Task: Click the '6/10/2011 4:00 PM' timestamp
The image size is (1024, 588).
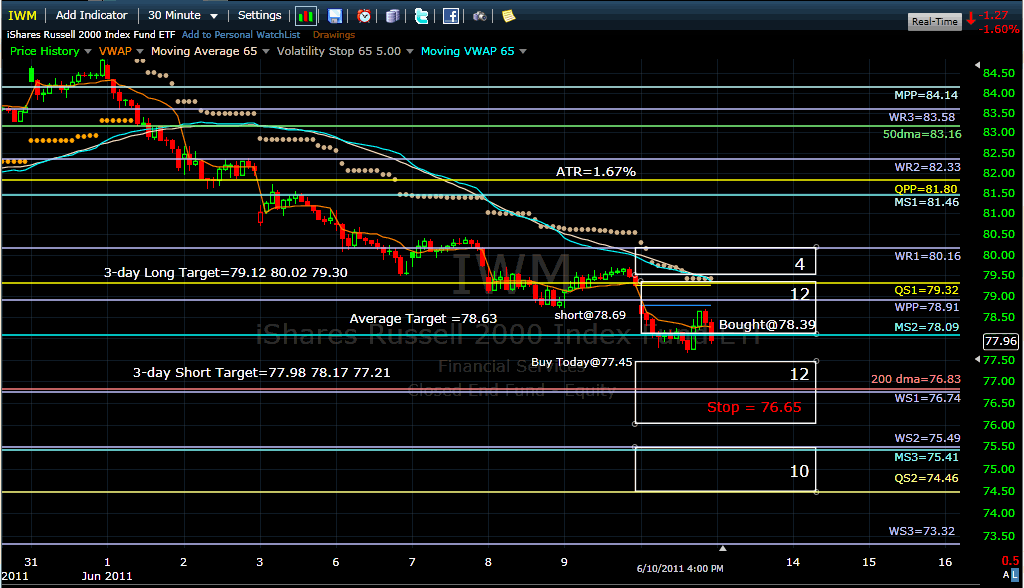Action: point(680,569)
